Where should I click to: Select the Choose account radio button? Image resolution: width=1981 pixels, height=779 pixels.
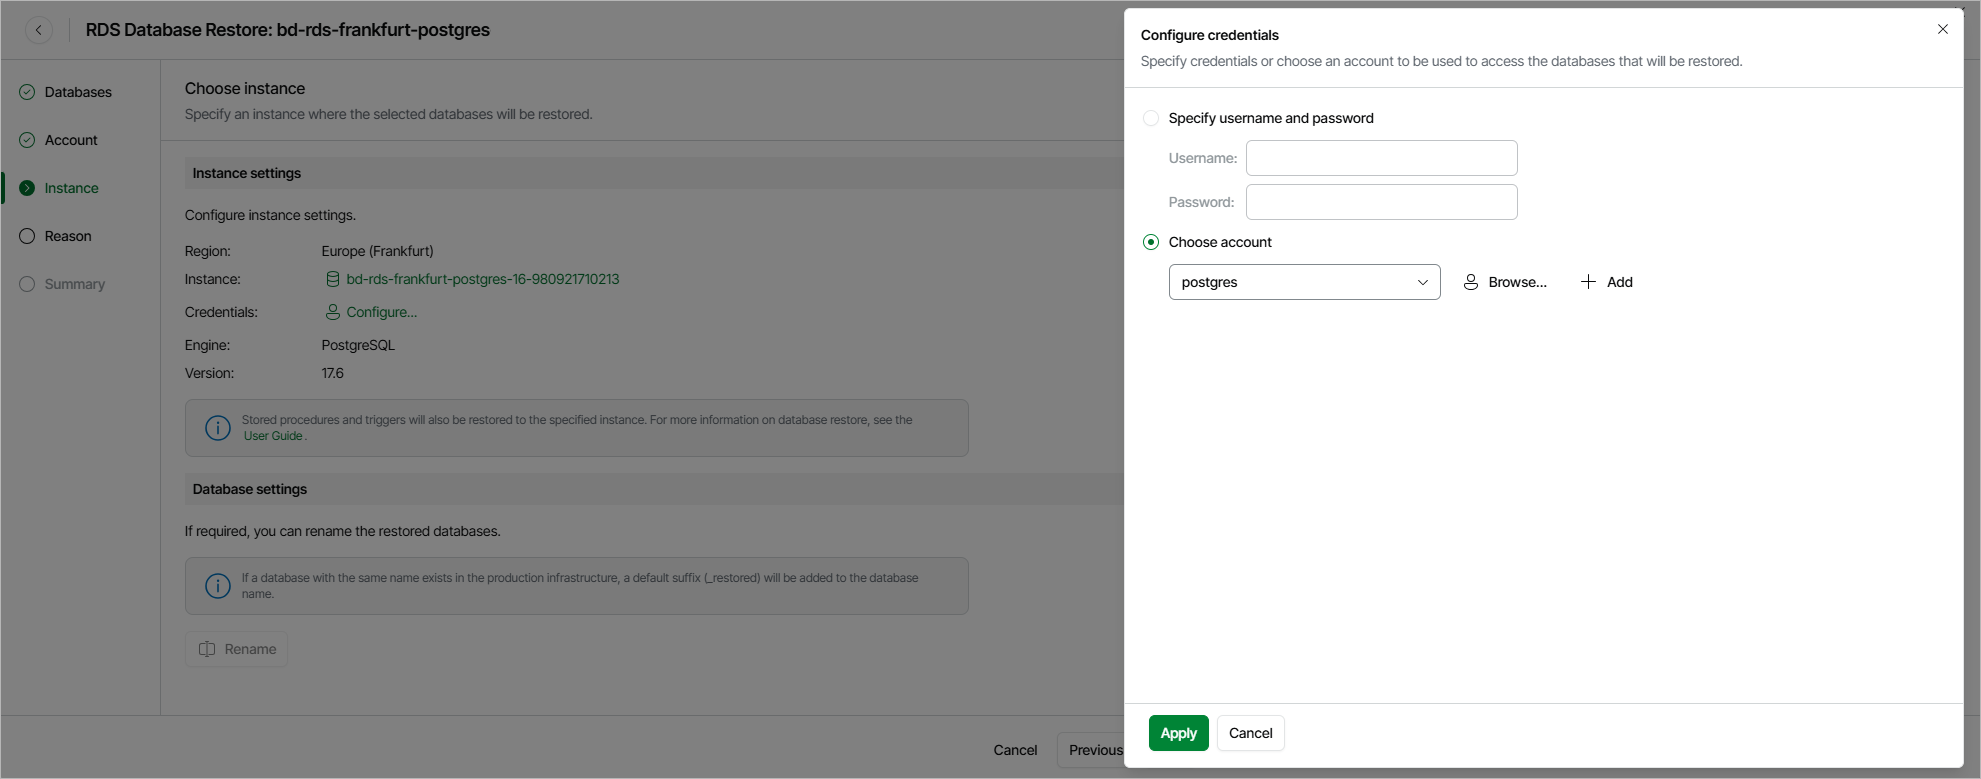point(1151,242)
